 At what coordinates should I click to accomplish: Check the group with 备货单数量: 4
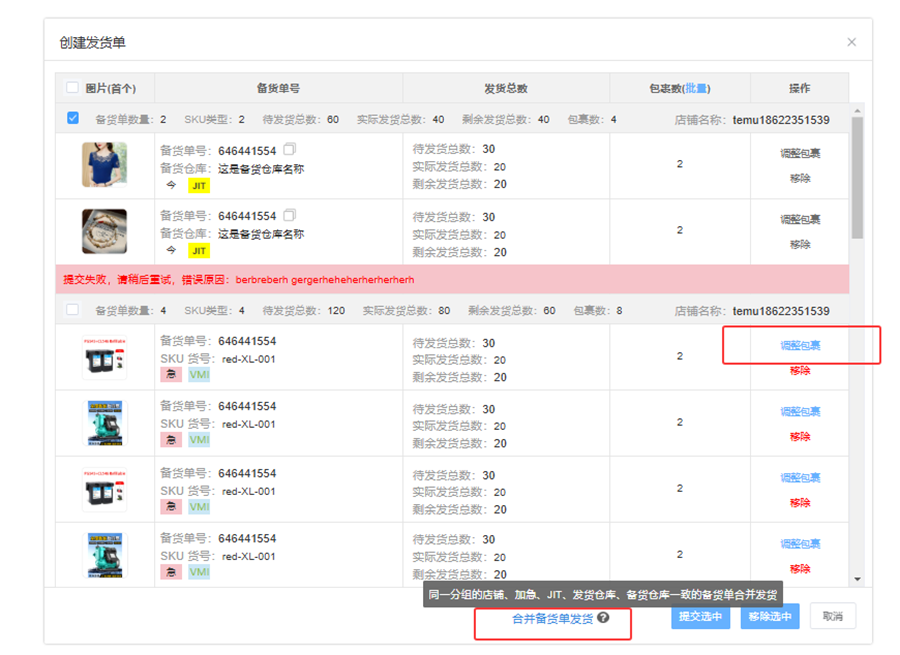pos(72,309)
